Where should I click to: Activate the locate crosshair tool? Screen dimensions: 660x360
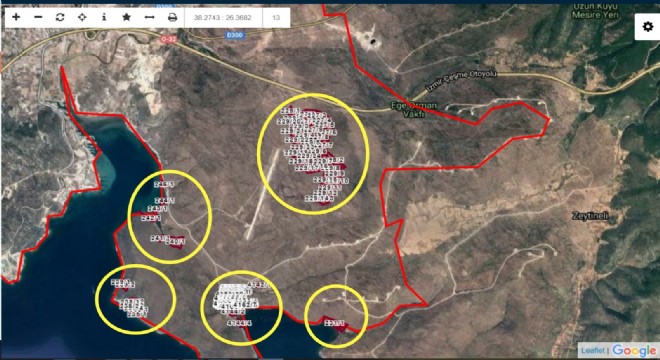(x=82, y=17)
